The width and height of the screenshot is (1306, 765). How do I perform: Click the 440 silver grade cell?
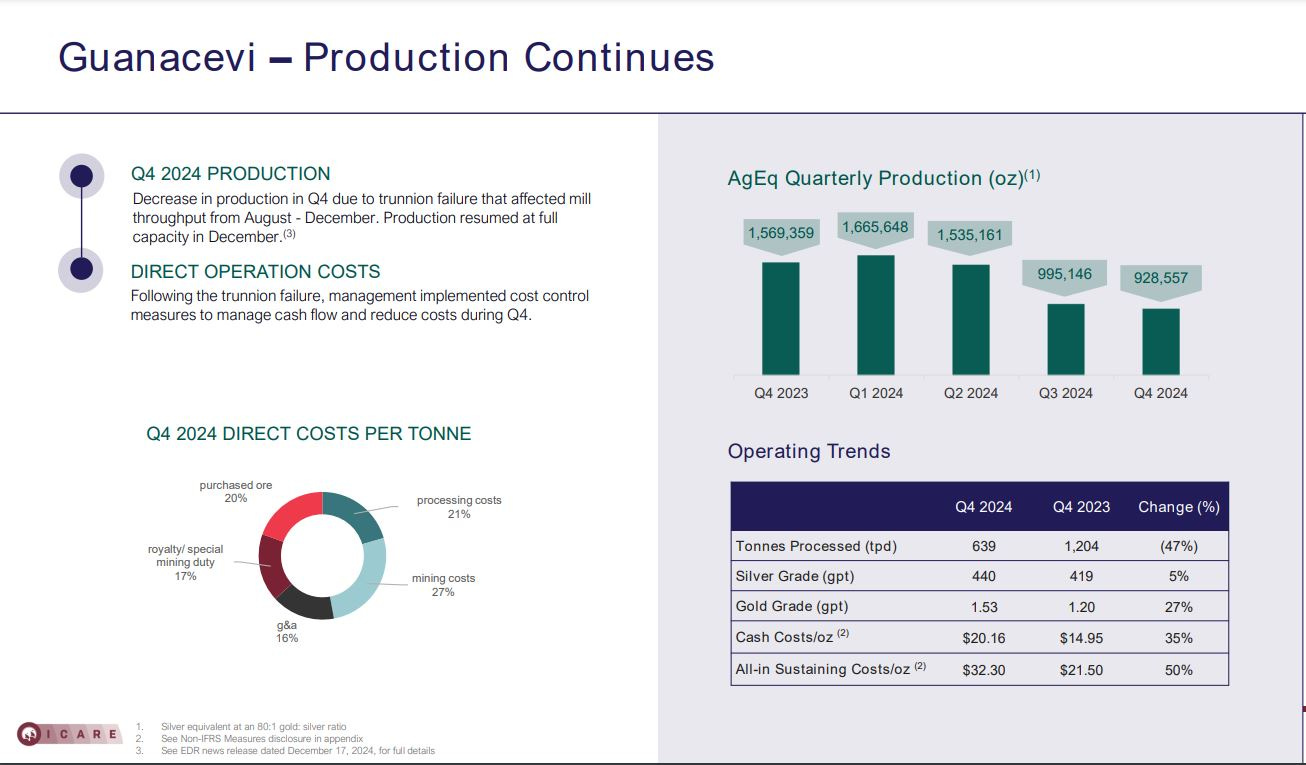point(983,577)
